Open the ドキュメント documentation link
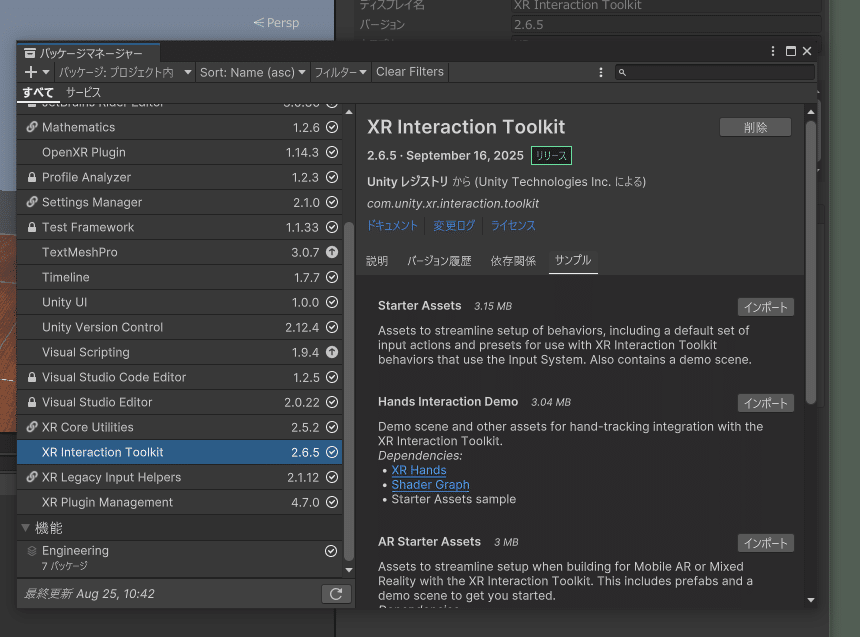 click(x=392, y=226)
